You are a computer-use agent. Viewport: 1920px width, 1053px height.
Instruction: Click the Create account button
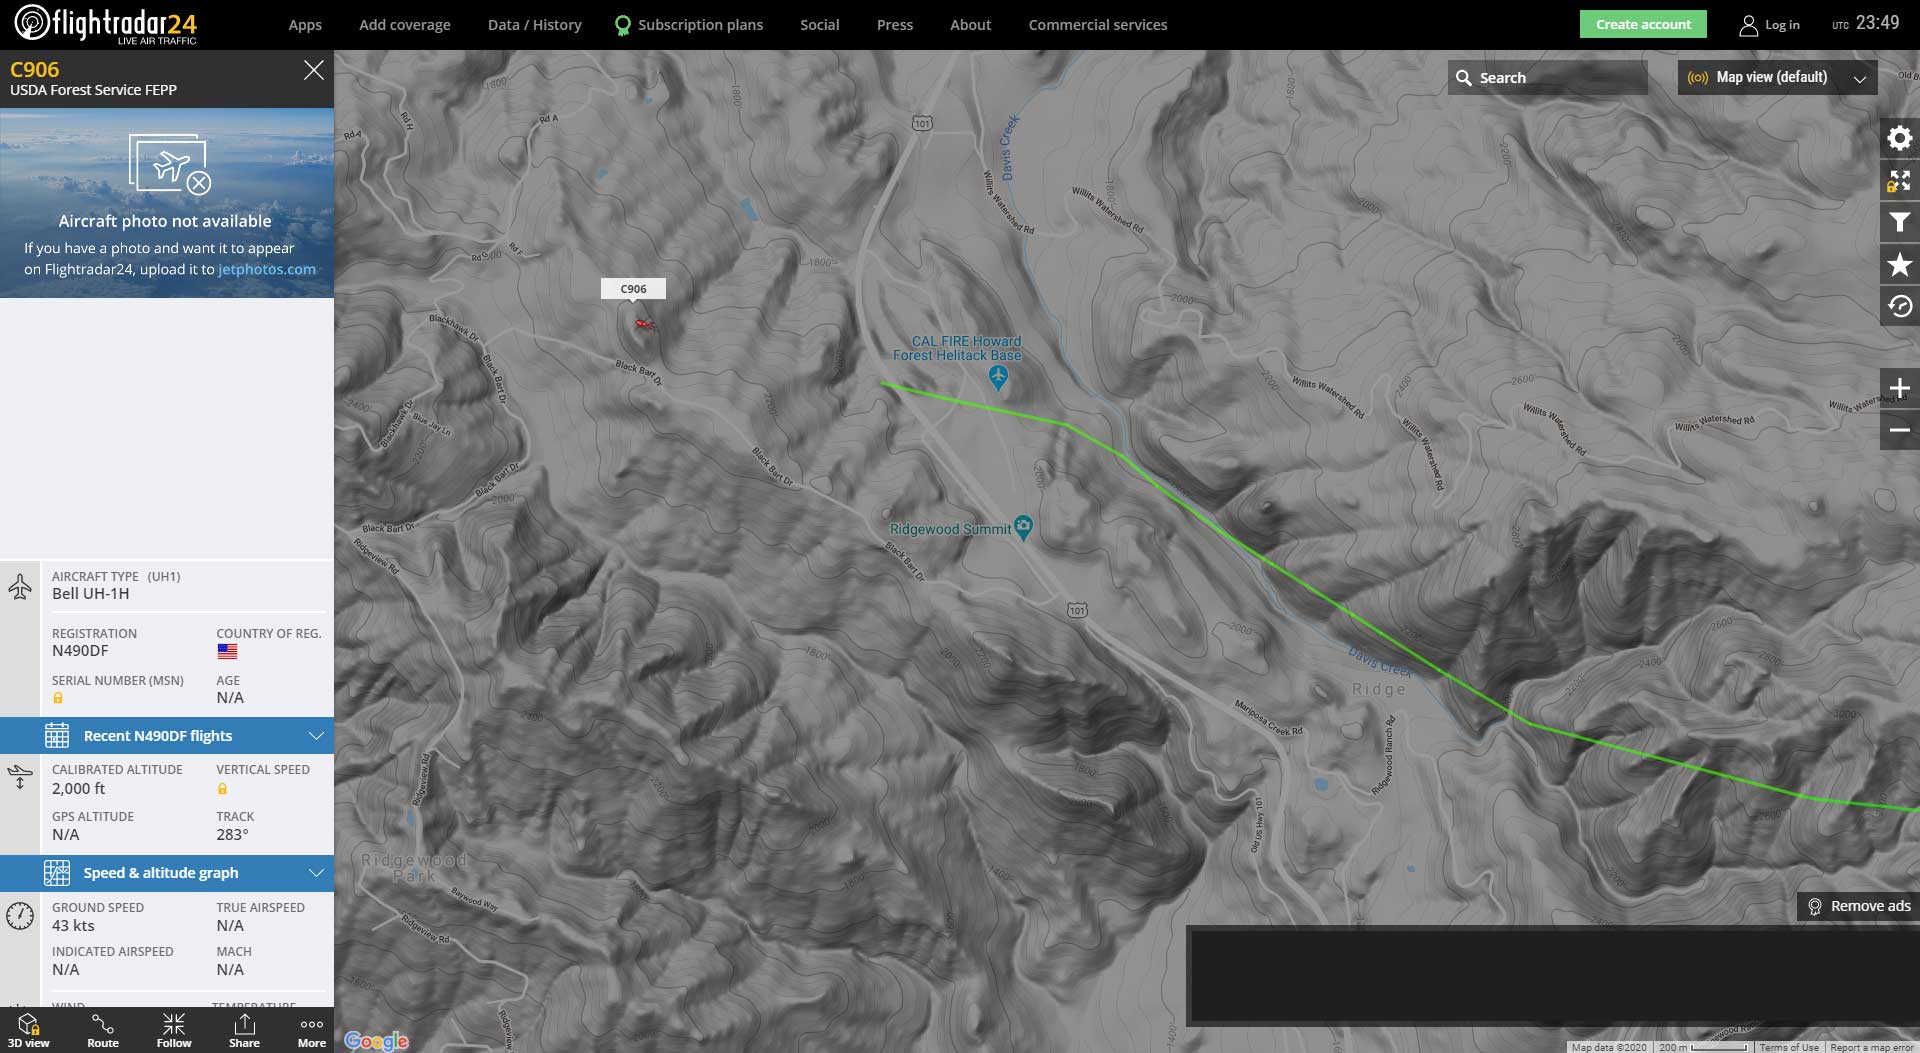[x=1643, y=25]
